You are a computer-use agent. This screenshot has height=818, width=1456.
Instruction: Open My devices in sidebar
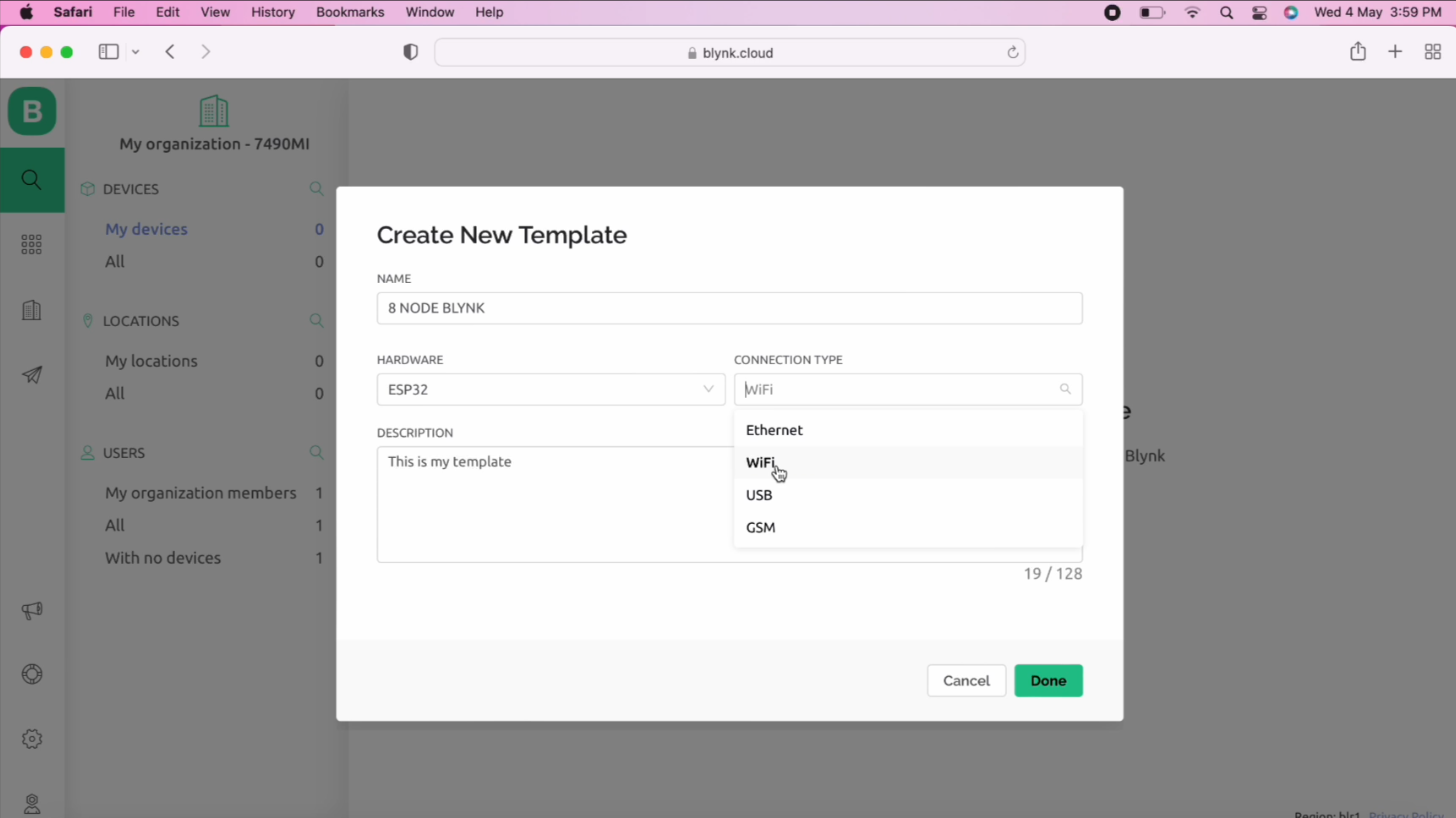tap(146, 229)
